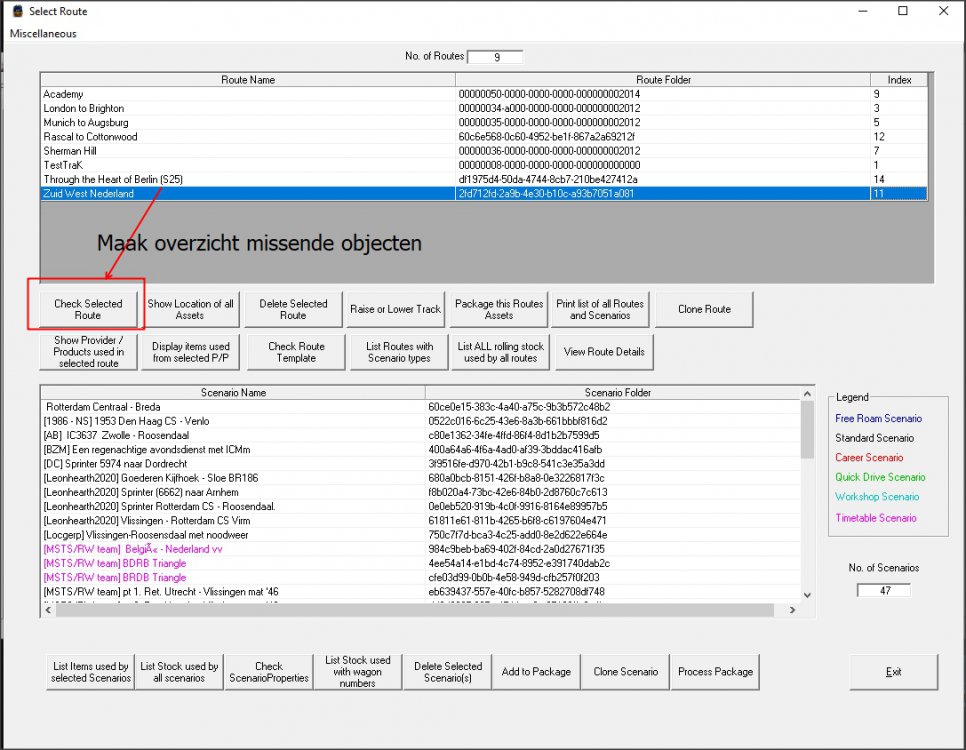Select the Sherman Hill route

(71, 151)
